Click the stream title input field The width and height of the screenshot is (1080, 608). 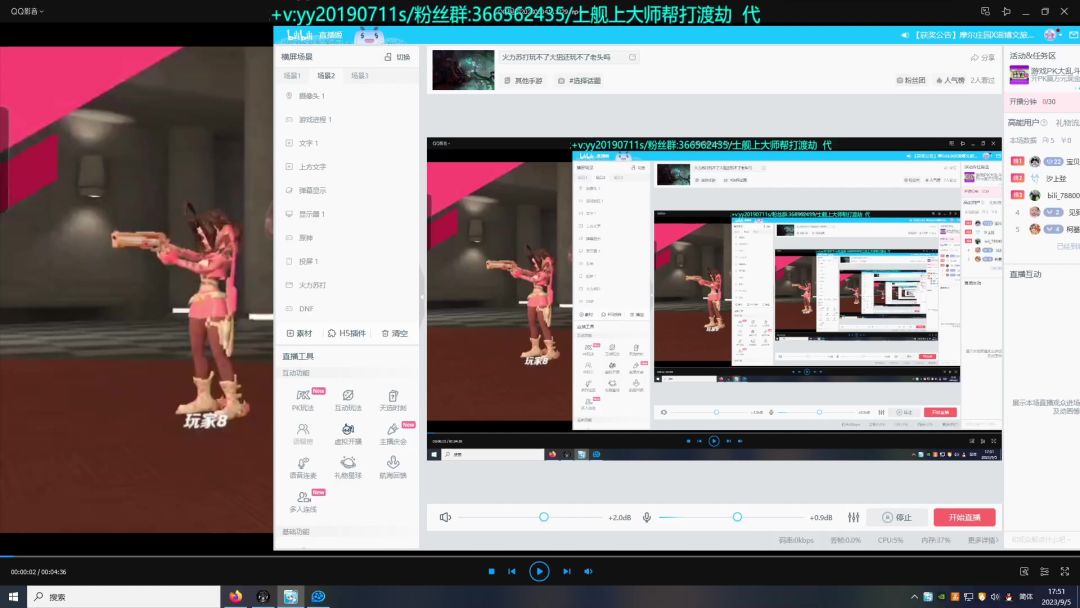(569, 57)
